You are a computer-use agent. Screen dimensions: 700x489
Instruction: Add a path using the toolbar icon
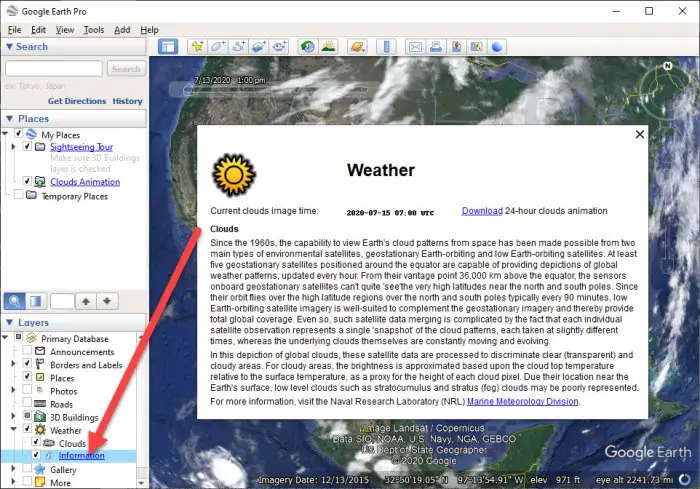pyautogui.click(x=238, y=46)
